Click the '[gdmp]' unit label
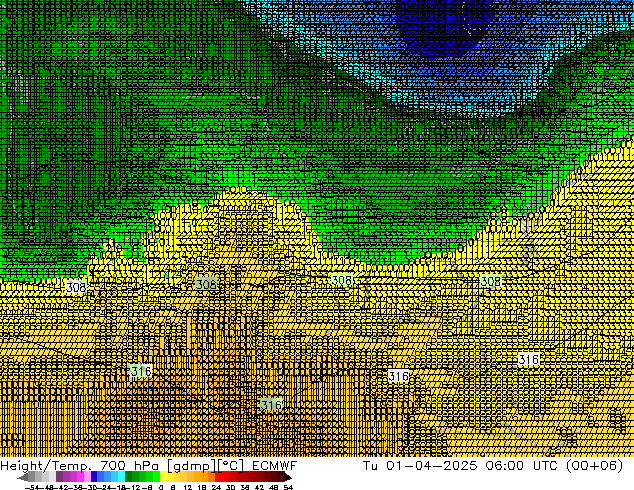The width and height of the screenshot is (634, 490). pyautogui.click(x=191, y=466)
